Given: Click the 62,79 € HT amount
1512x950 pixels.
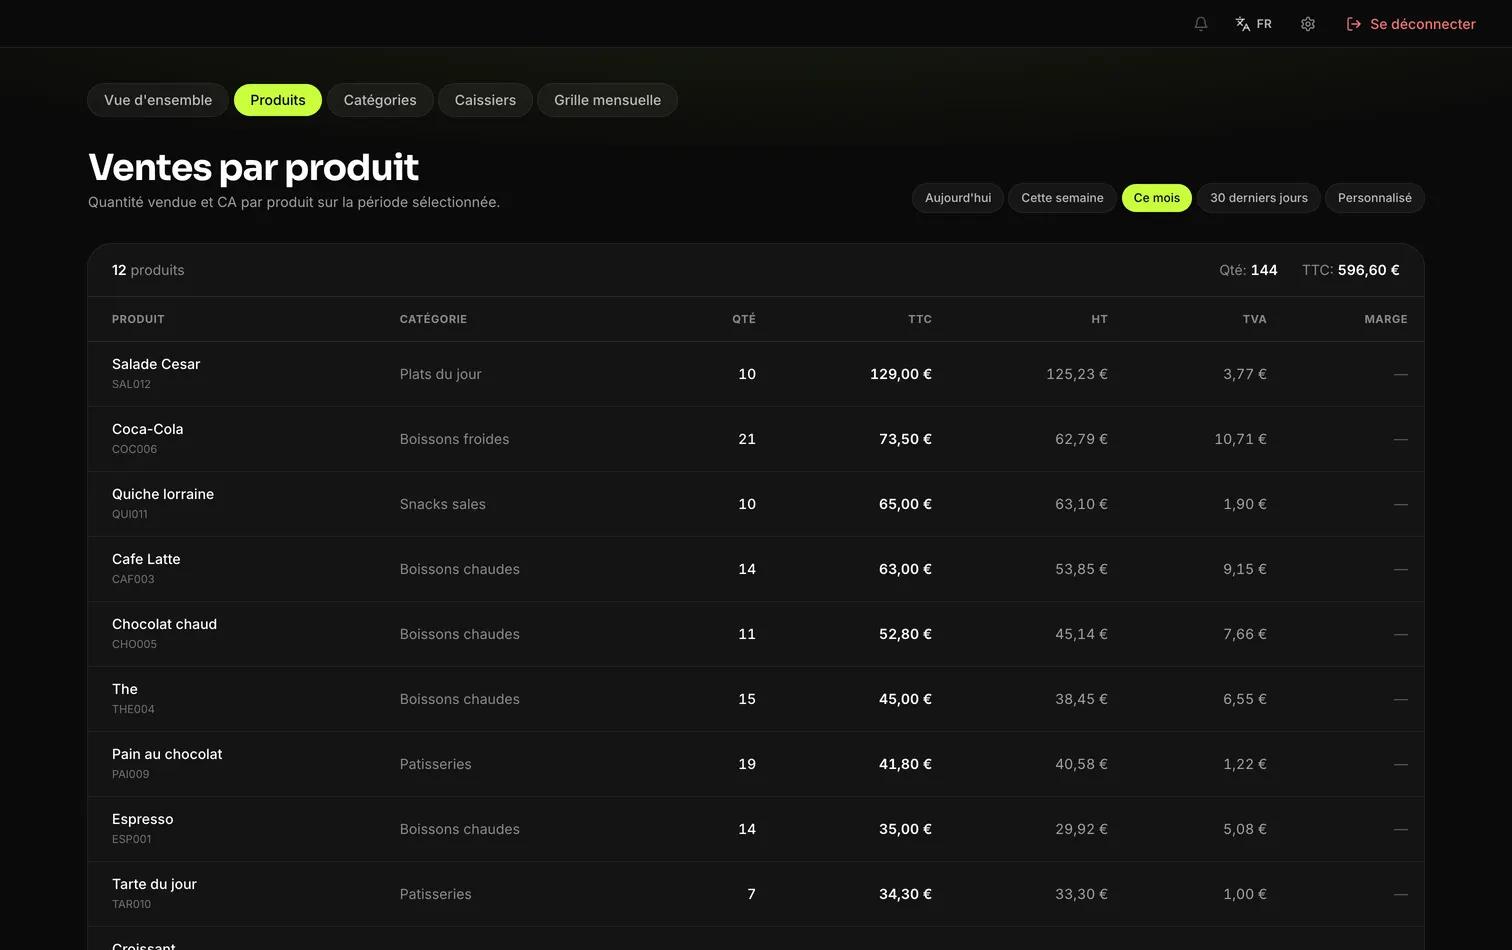Looking at the screenshot, I should click(x=1081, y=439).
